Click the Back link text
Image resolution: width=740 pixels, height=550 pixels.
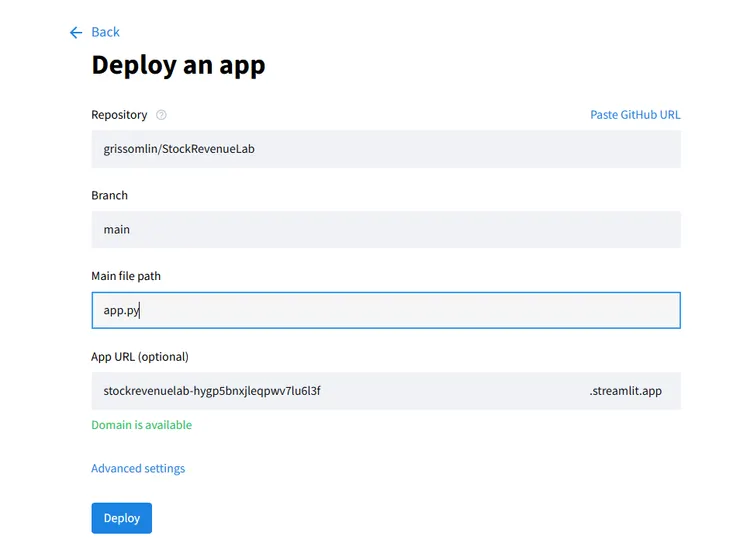[x=105, y=33]
